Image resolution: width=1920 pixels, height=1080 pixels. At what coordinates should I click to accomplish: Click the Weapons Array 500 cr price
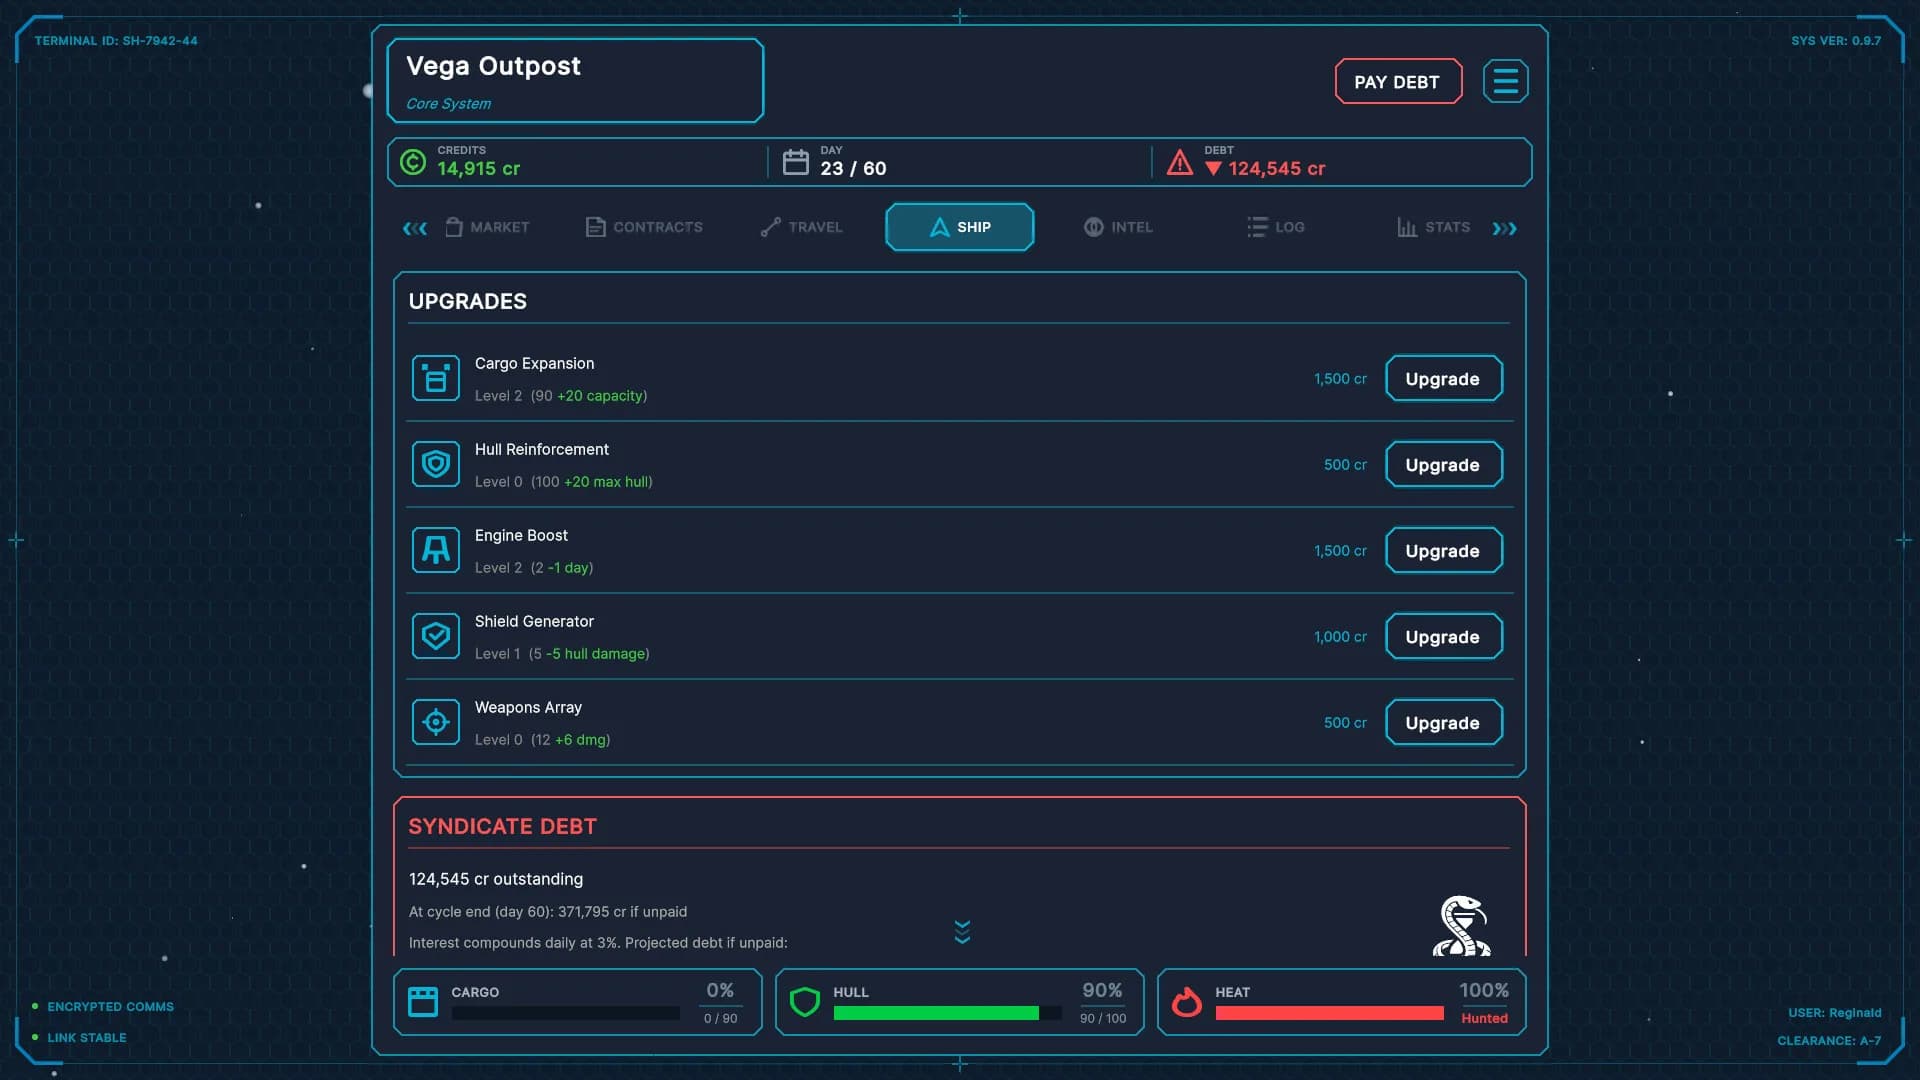(1345, 723)
